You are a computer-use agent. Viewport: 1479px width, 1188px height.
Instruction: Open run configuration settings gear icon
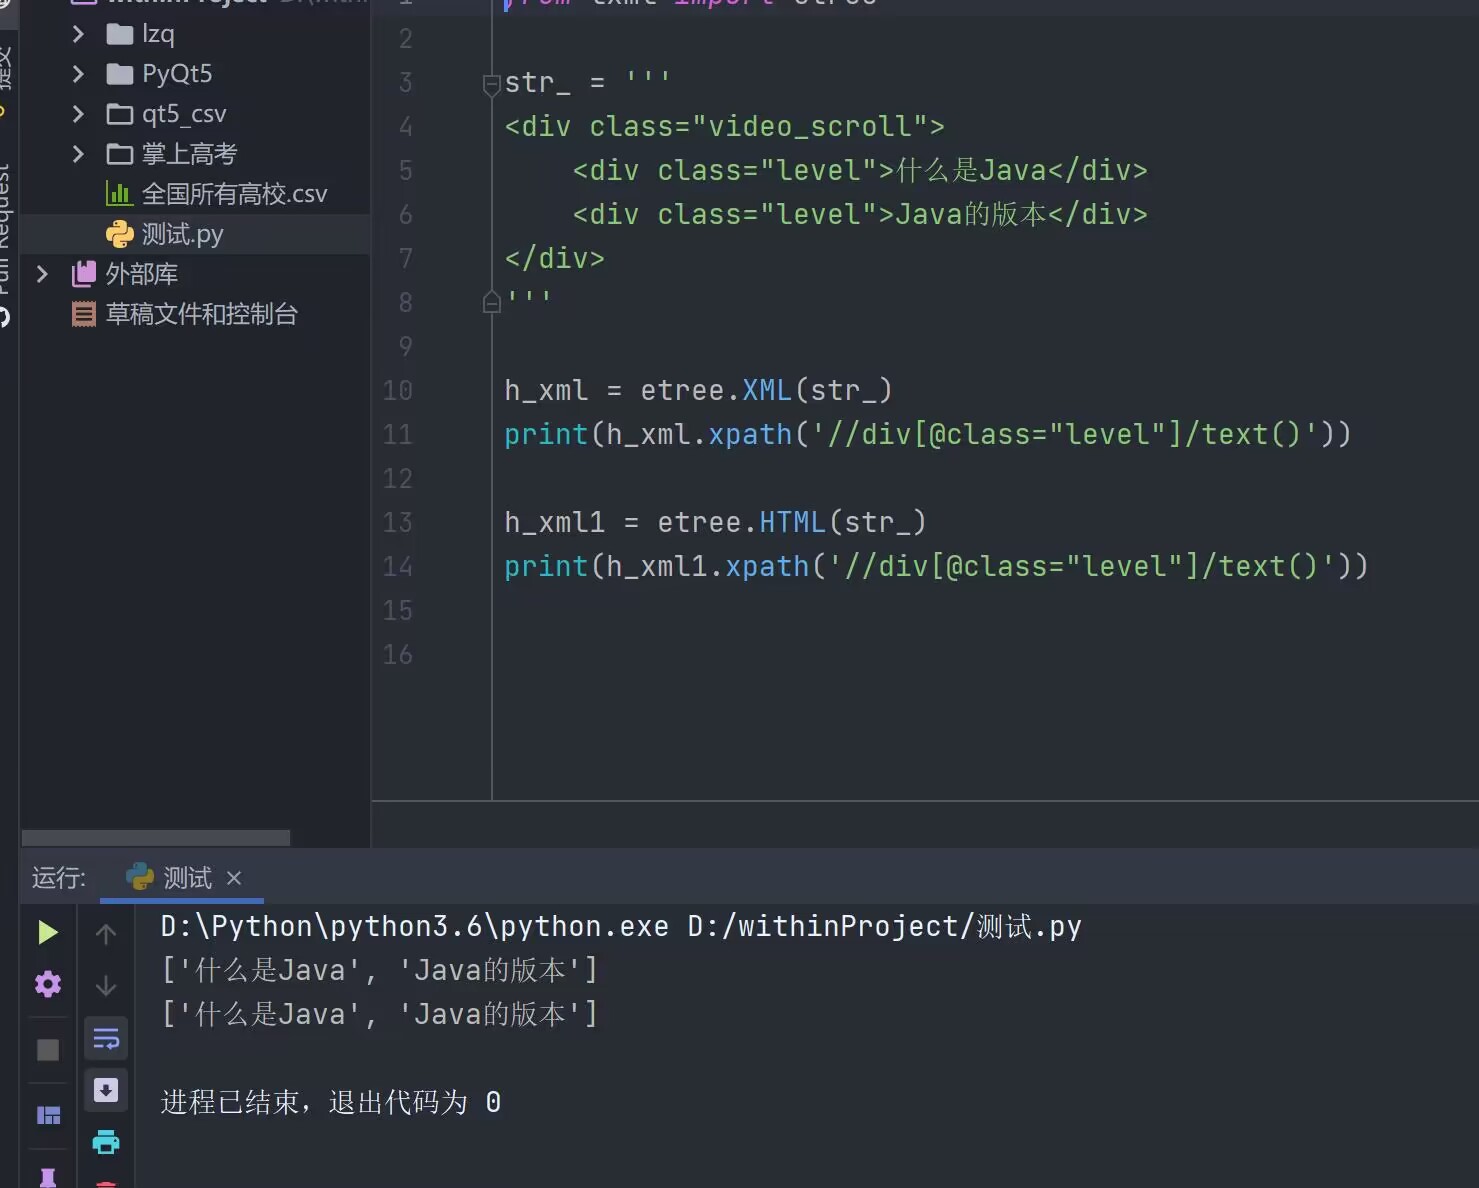[x=47, y=985]
